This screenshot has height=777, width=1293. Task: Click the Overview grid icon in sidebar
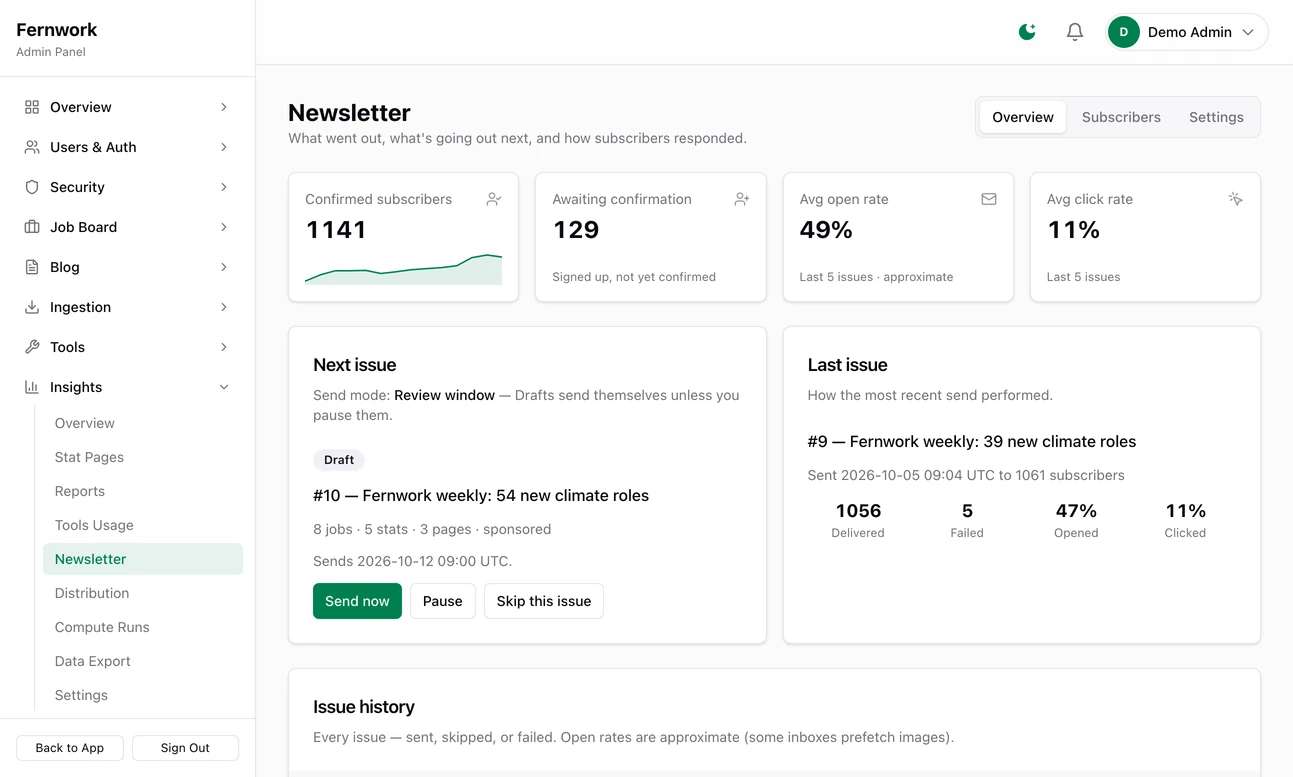tap(32, 107)
